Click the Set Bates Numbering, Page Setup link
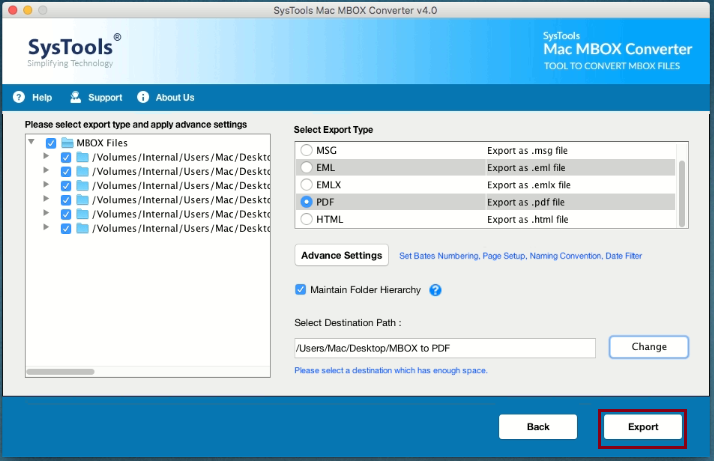The image size is (714, 461). pyautogui.click(x=520, y=256)
